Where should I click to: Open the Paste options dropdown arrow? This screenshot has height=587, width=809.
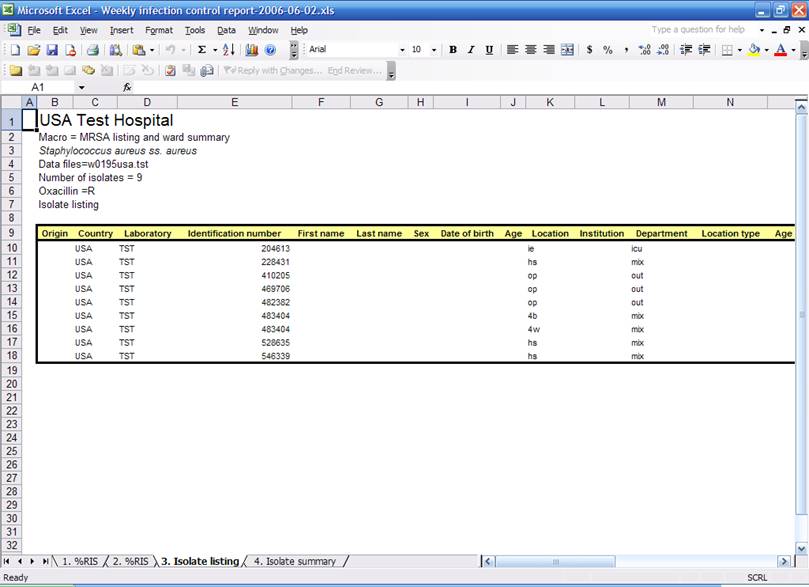tap(152, 50)
